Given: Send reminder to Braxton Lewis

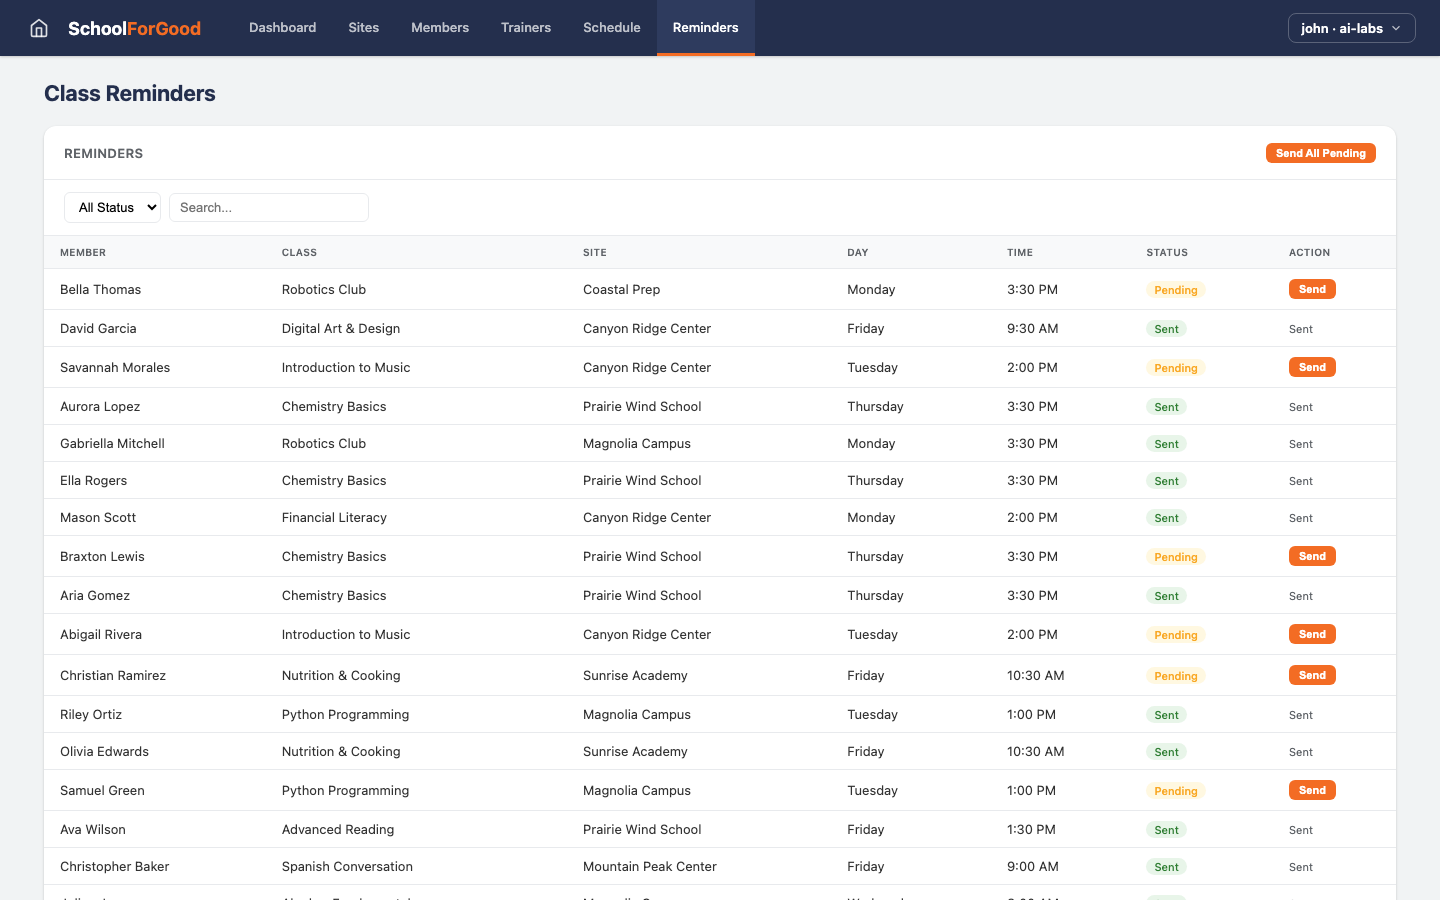Looking at the screenshot, I should (1312, 555).
